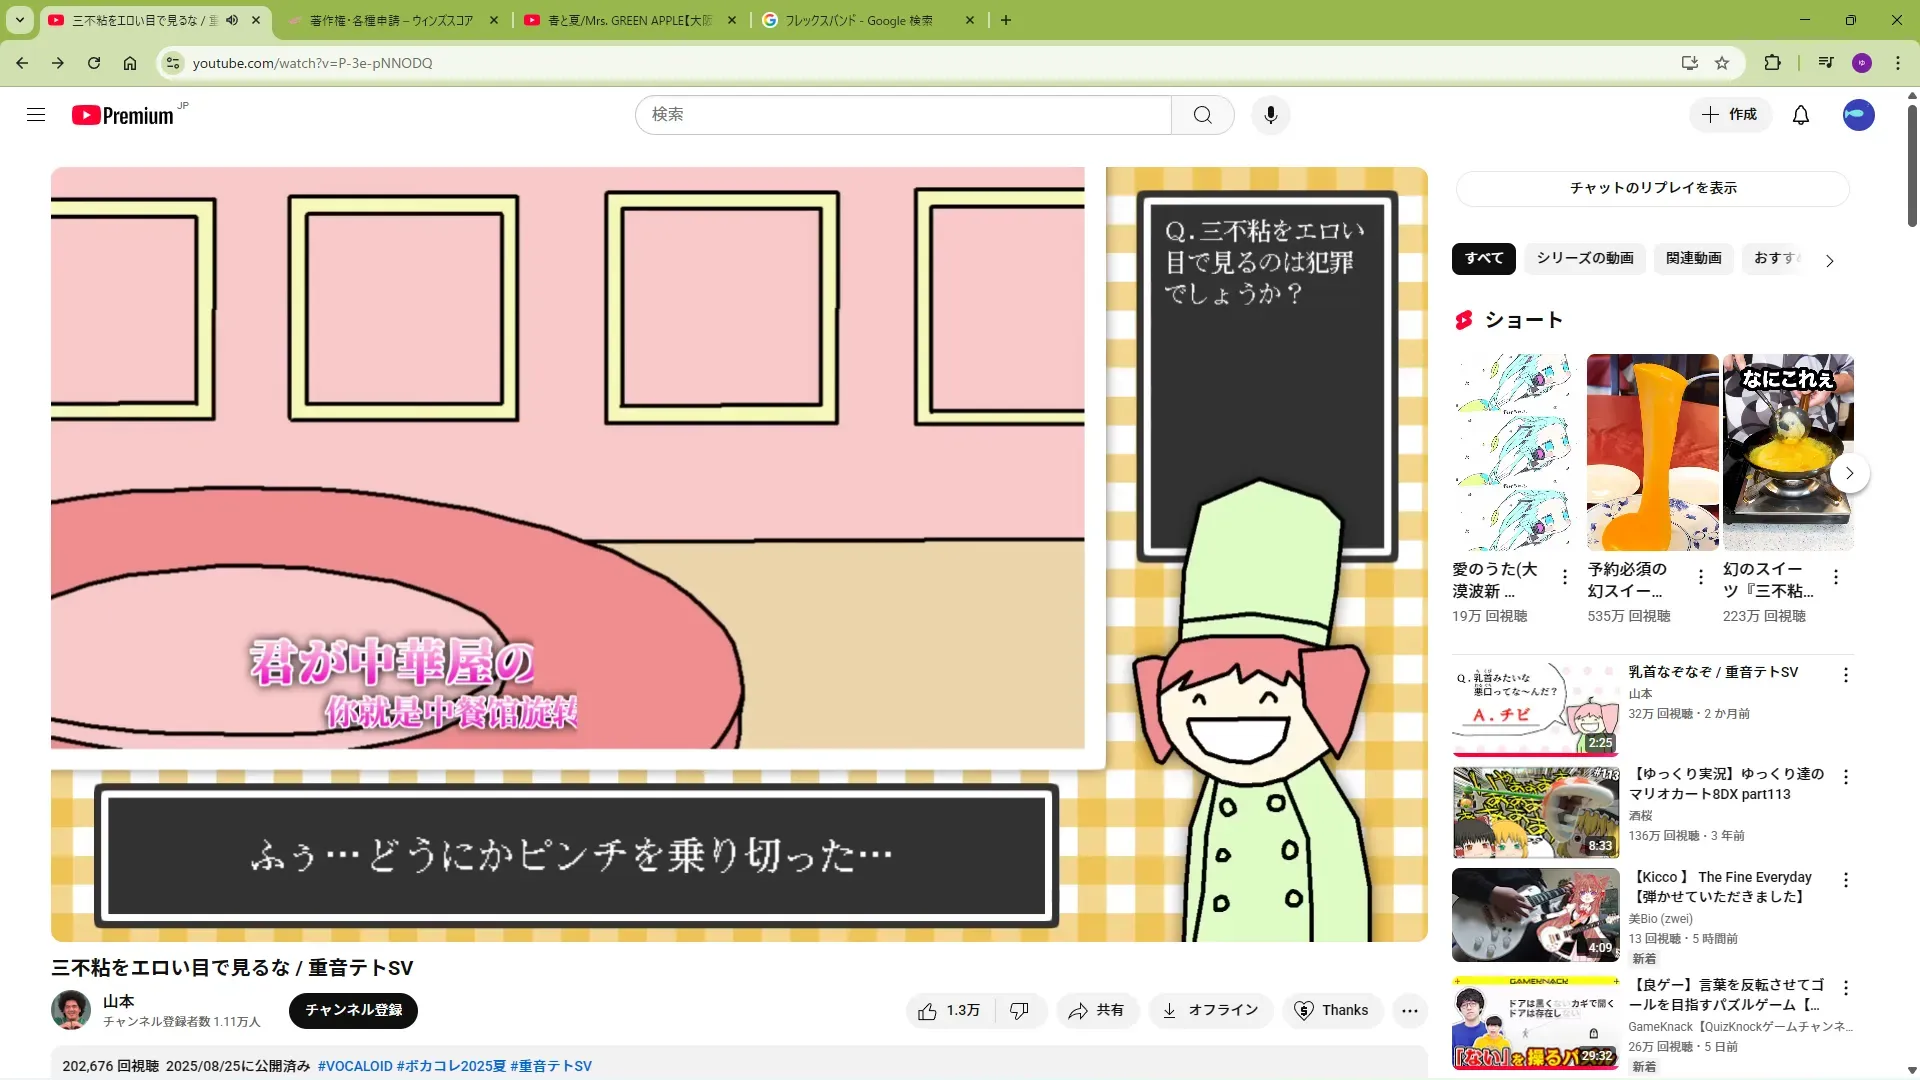Viewport: 1920px width, 1080px height.
Task: Click the voice search microphone icon
Action: pos(1270,115)
